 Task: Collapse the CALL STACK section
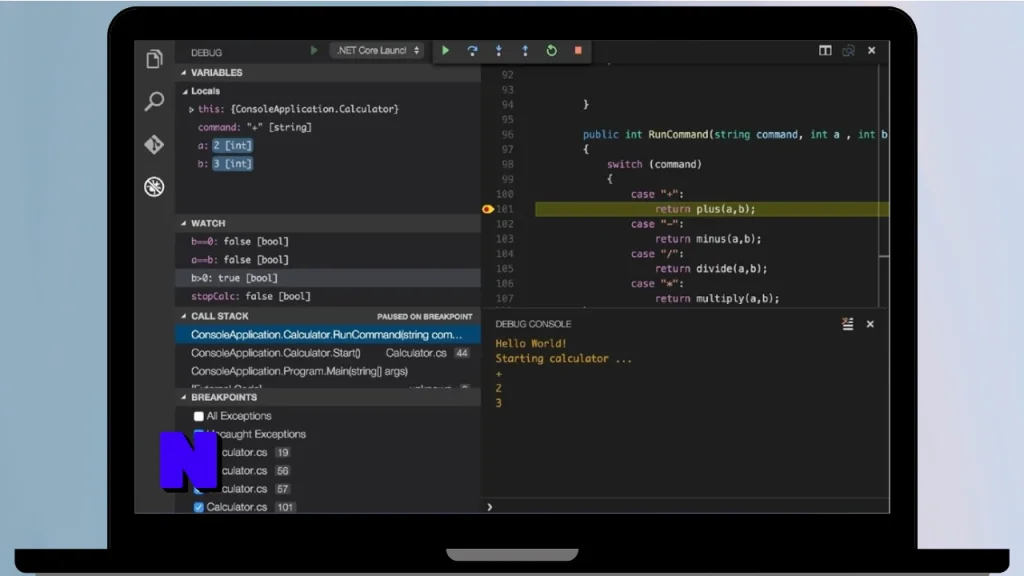click(184, 316)
